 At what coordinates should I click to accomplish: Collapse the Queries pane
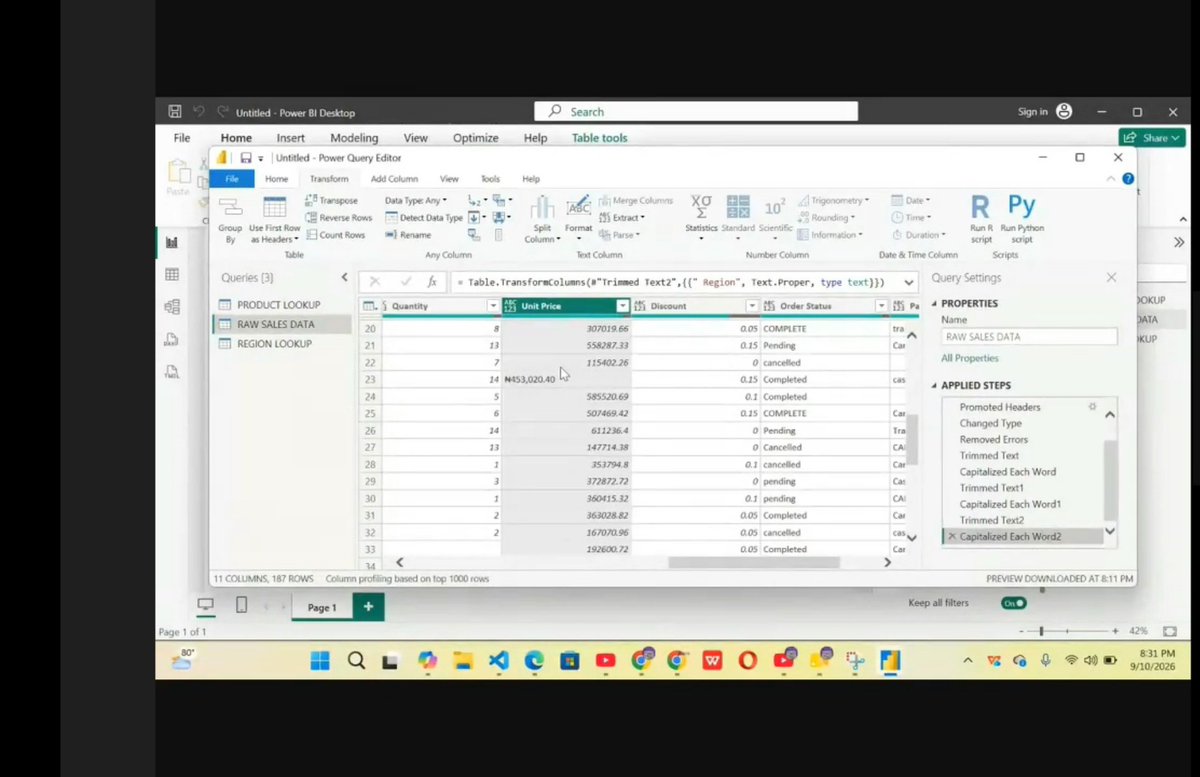345,277
